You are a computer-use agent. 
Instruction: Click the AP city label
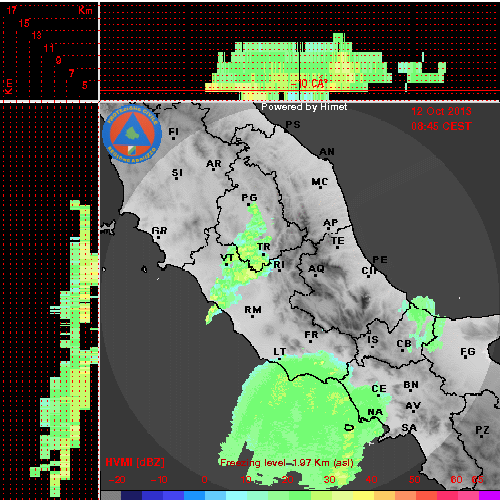331,223
